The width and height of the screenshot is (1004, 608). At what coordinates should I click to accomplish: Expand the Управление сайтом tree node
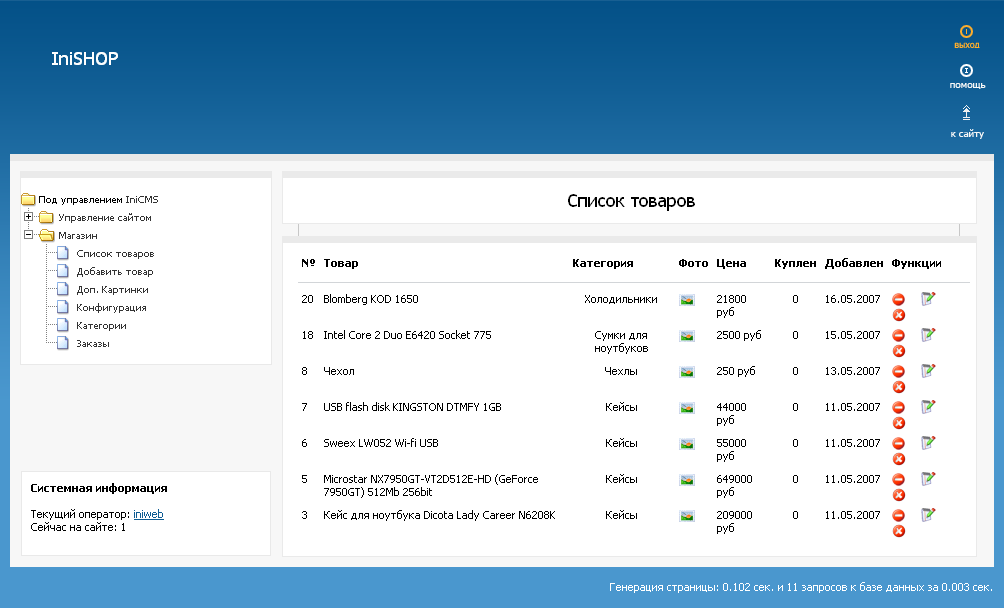coord(29,217)
